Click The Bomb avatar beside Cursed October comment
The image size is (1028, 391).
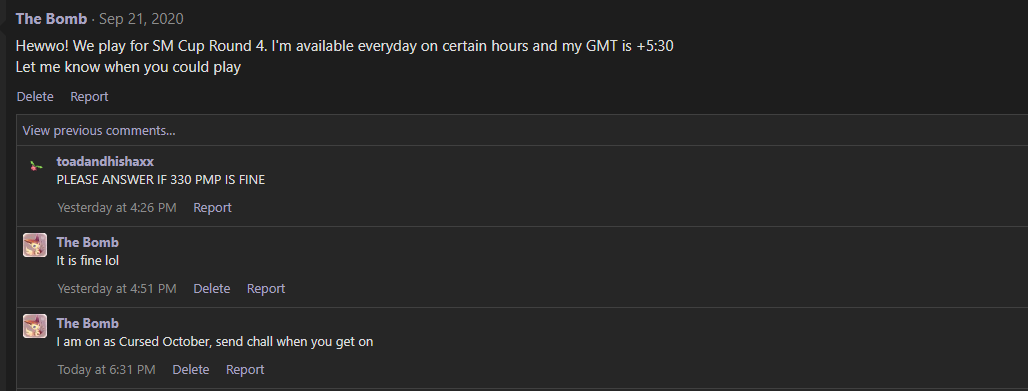point(35,326)
